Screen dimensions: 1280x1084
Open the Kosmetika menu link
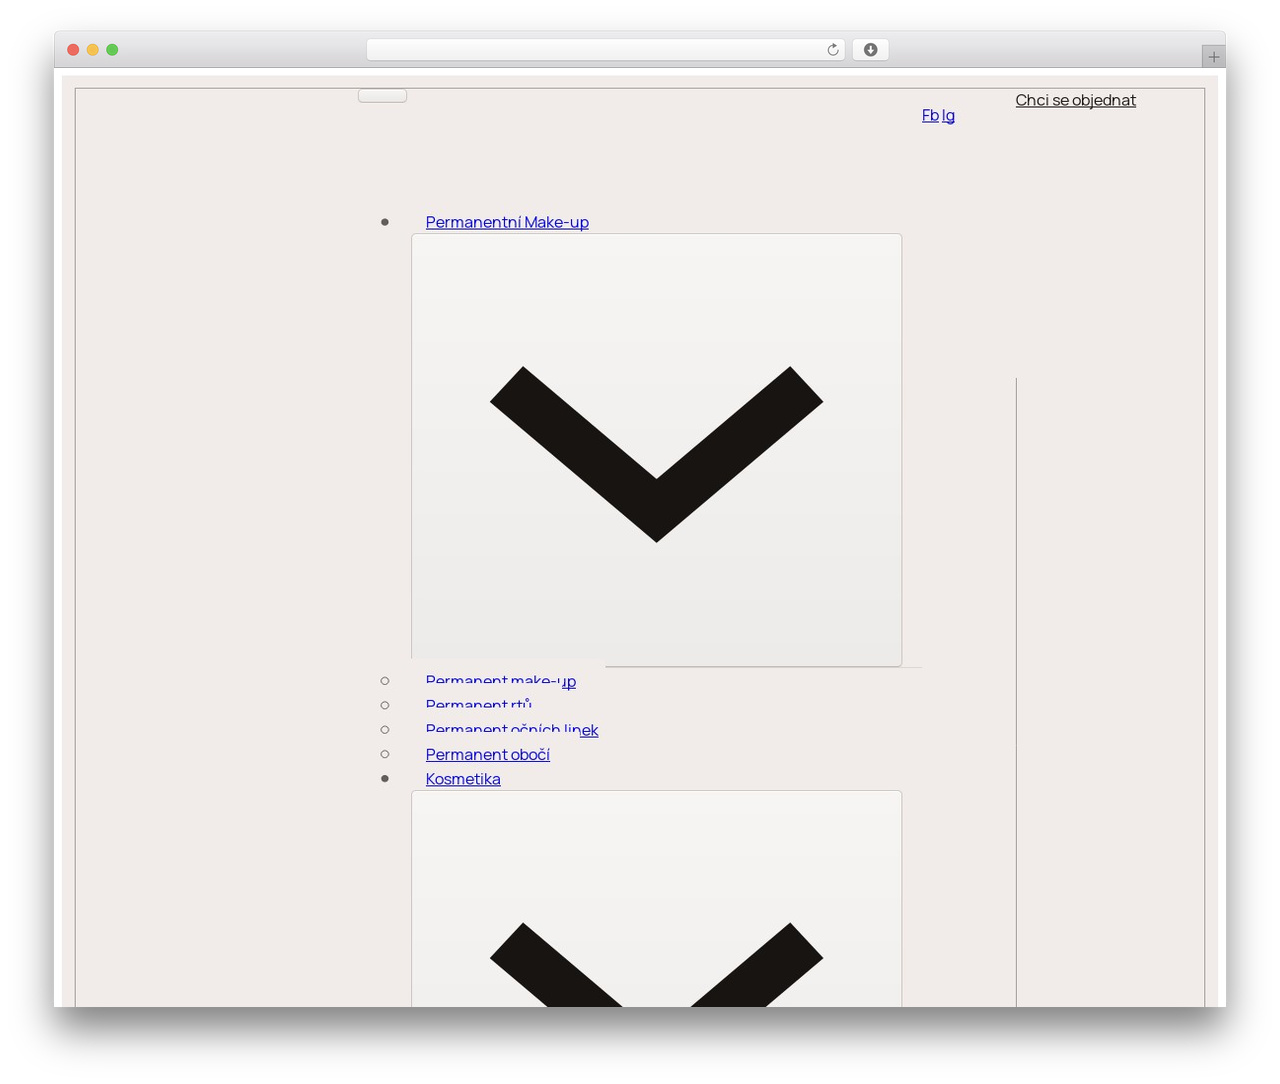click(x=463, y=779)
